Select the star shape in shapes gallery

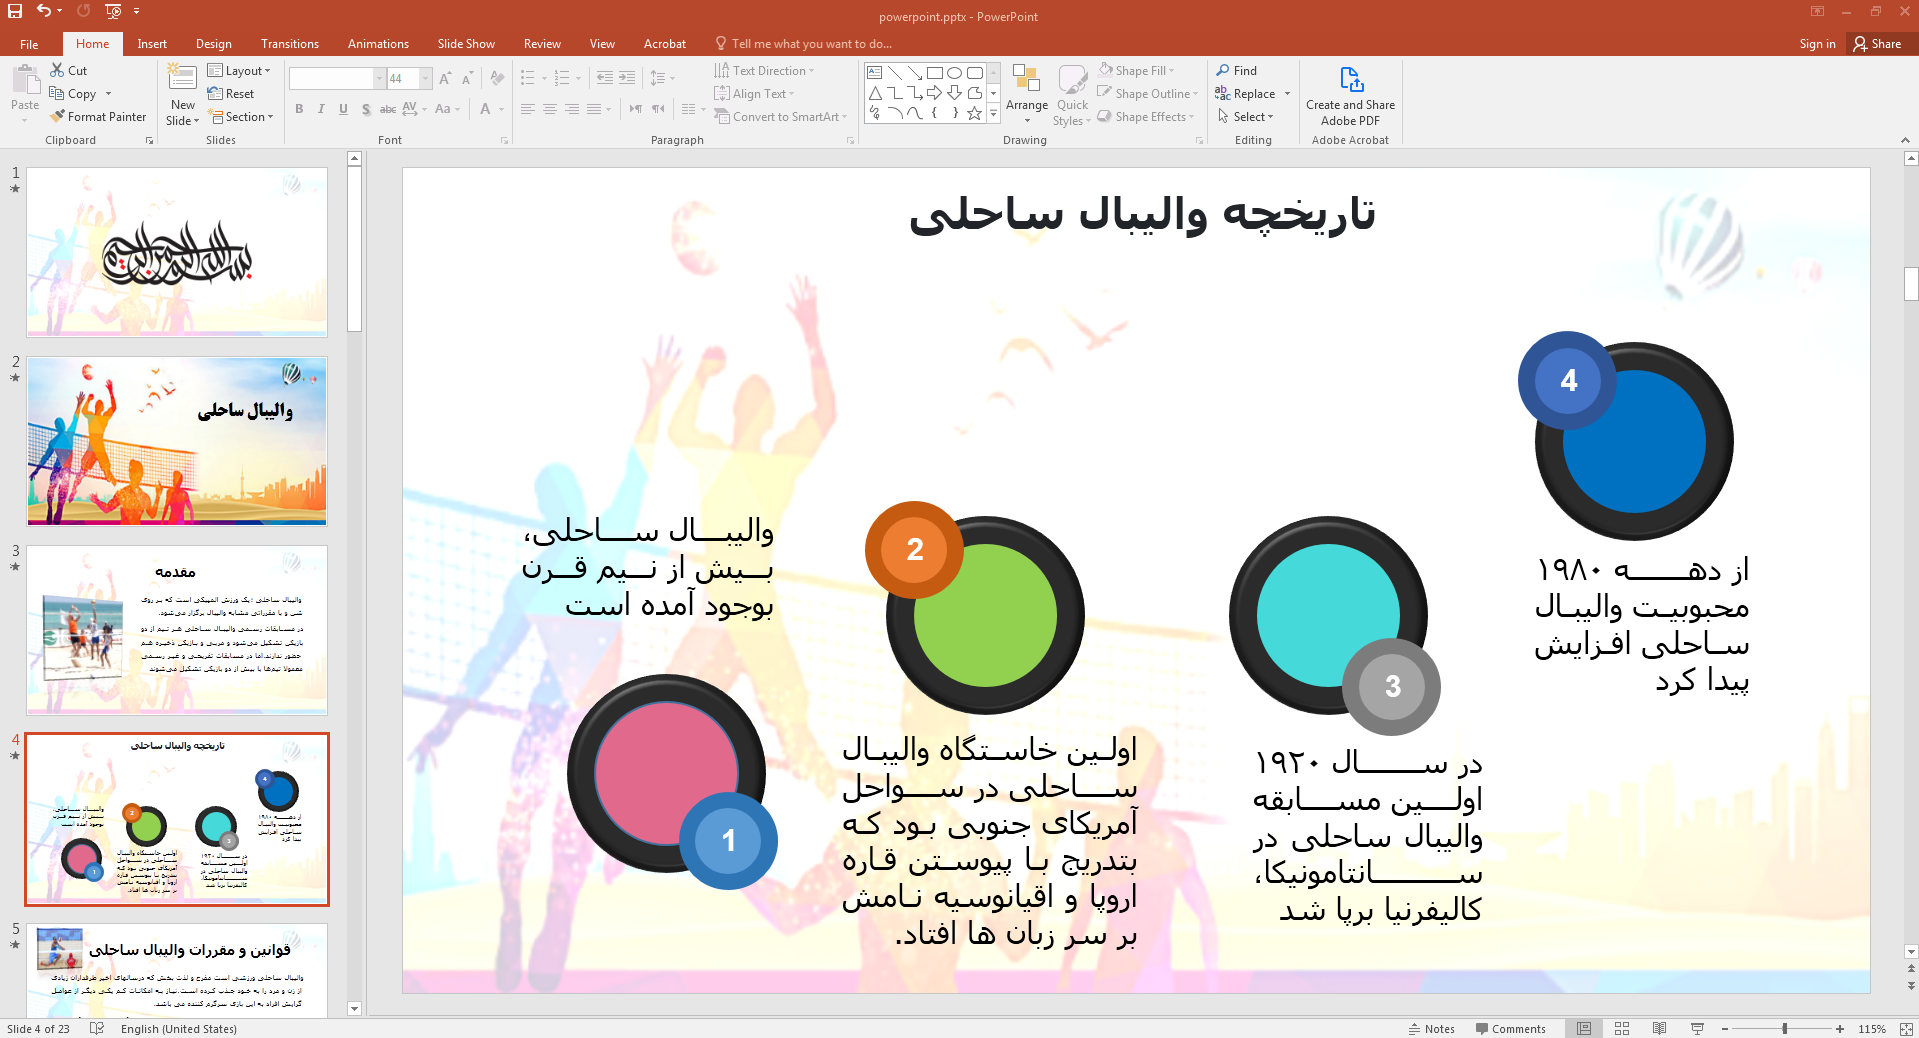[974, 113]
